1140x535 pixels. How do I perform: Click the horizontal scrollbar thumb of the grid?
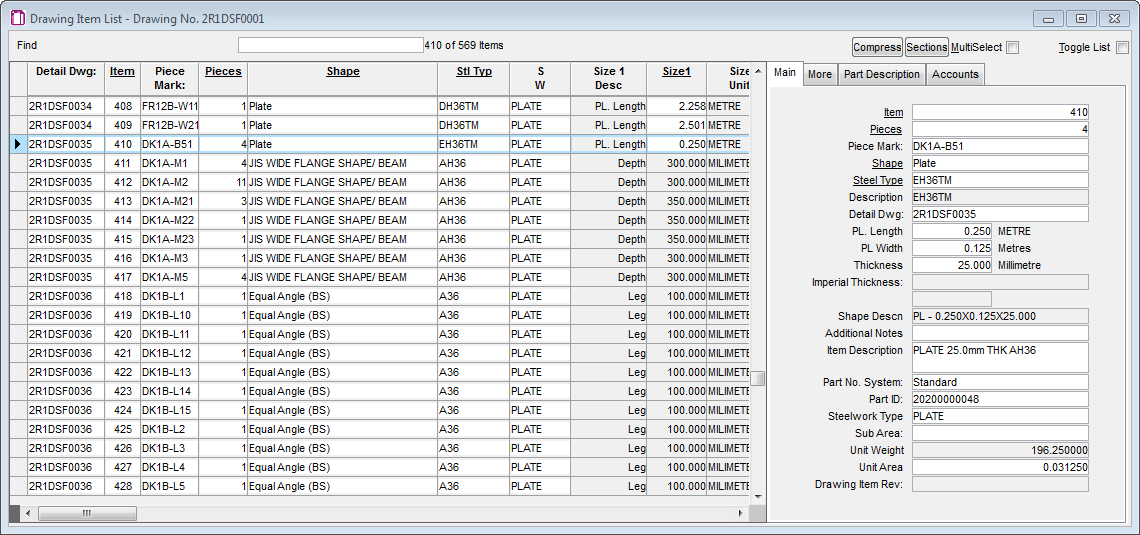pyautogui.click(x=88, y=513)
